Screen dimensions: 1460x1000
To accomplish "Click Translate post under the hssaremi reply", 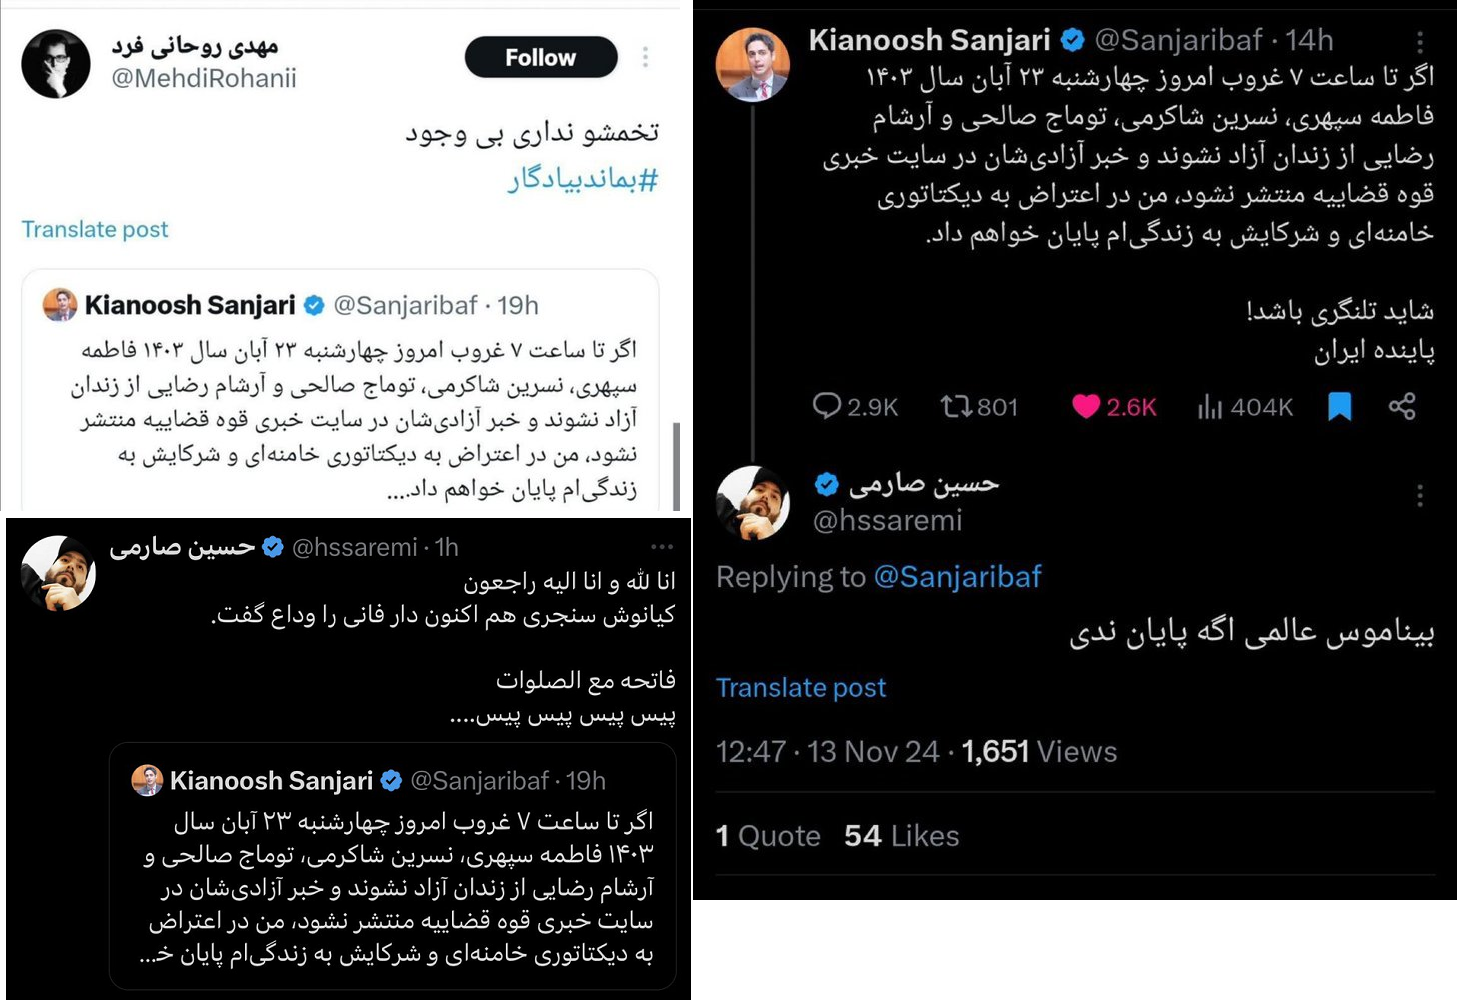I will pyautogui.click(x=801, y=688).
